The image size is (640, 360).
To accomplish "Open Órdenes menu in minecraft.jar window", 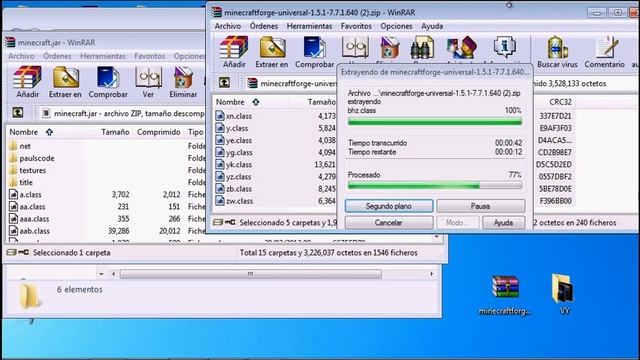I will coord(57,56).
